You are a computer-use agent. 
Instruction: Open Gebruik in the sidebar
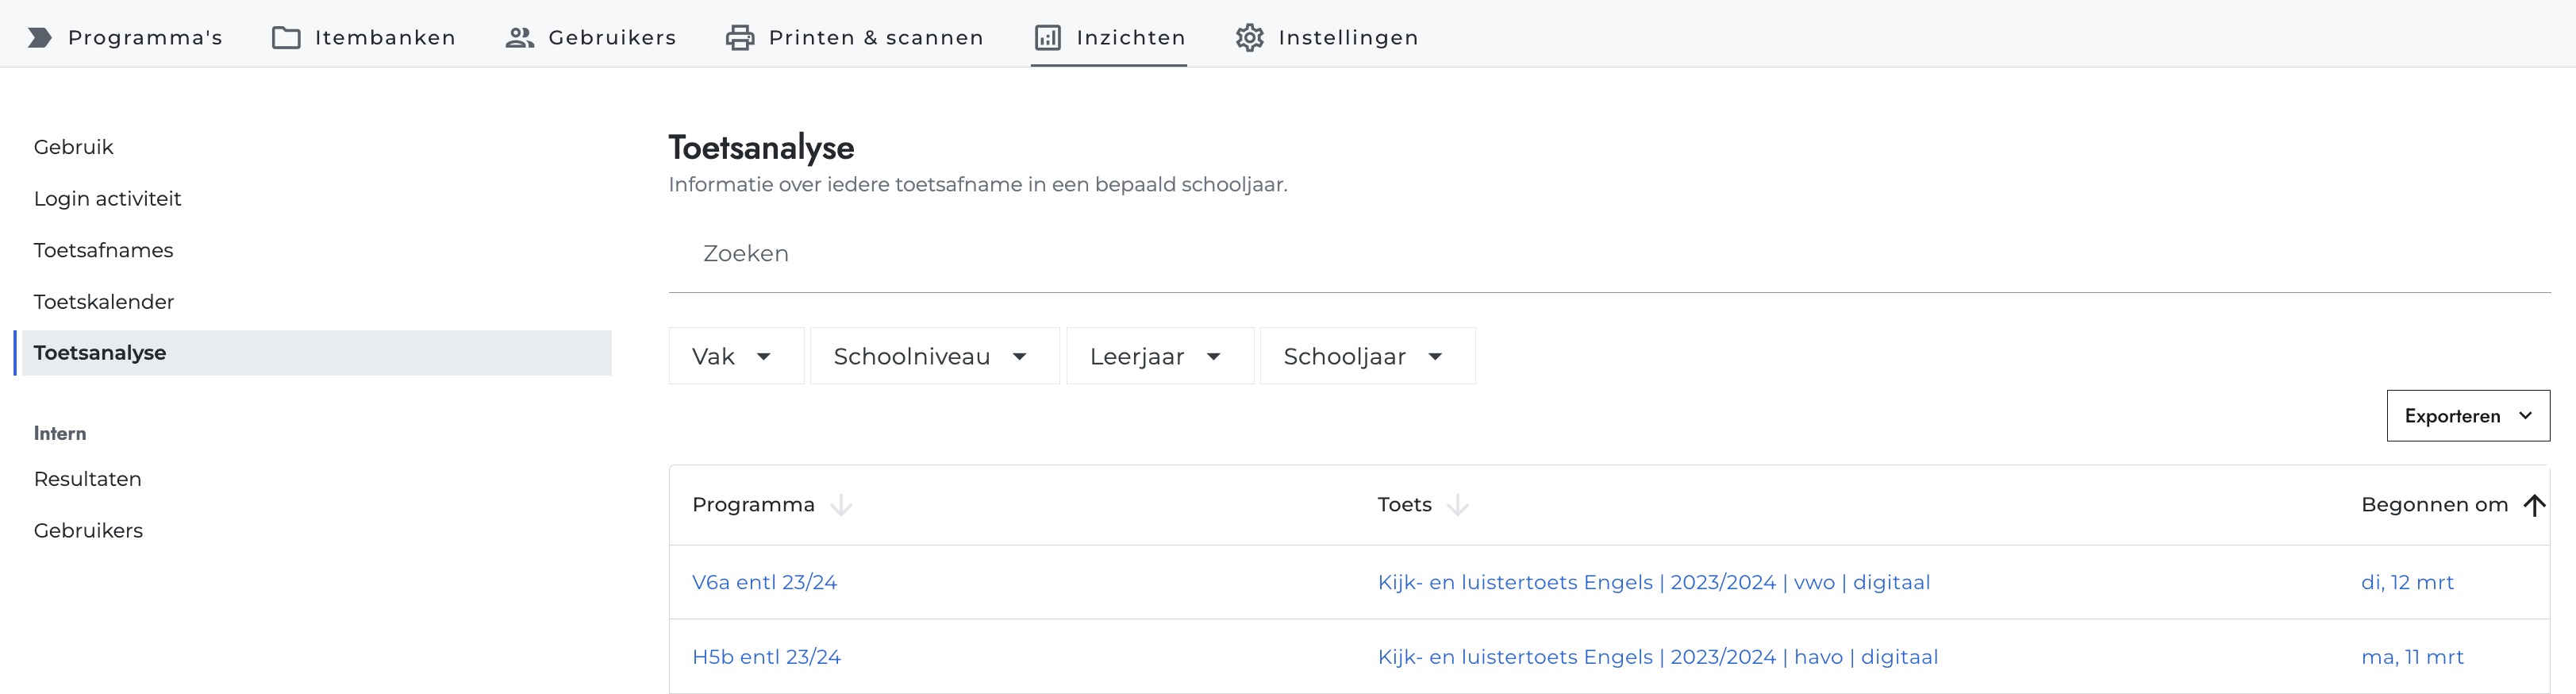74,147
